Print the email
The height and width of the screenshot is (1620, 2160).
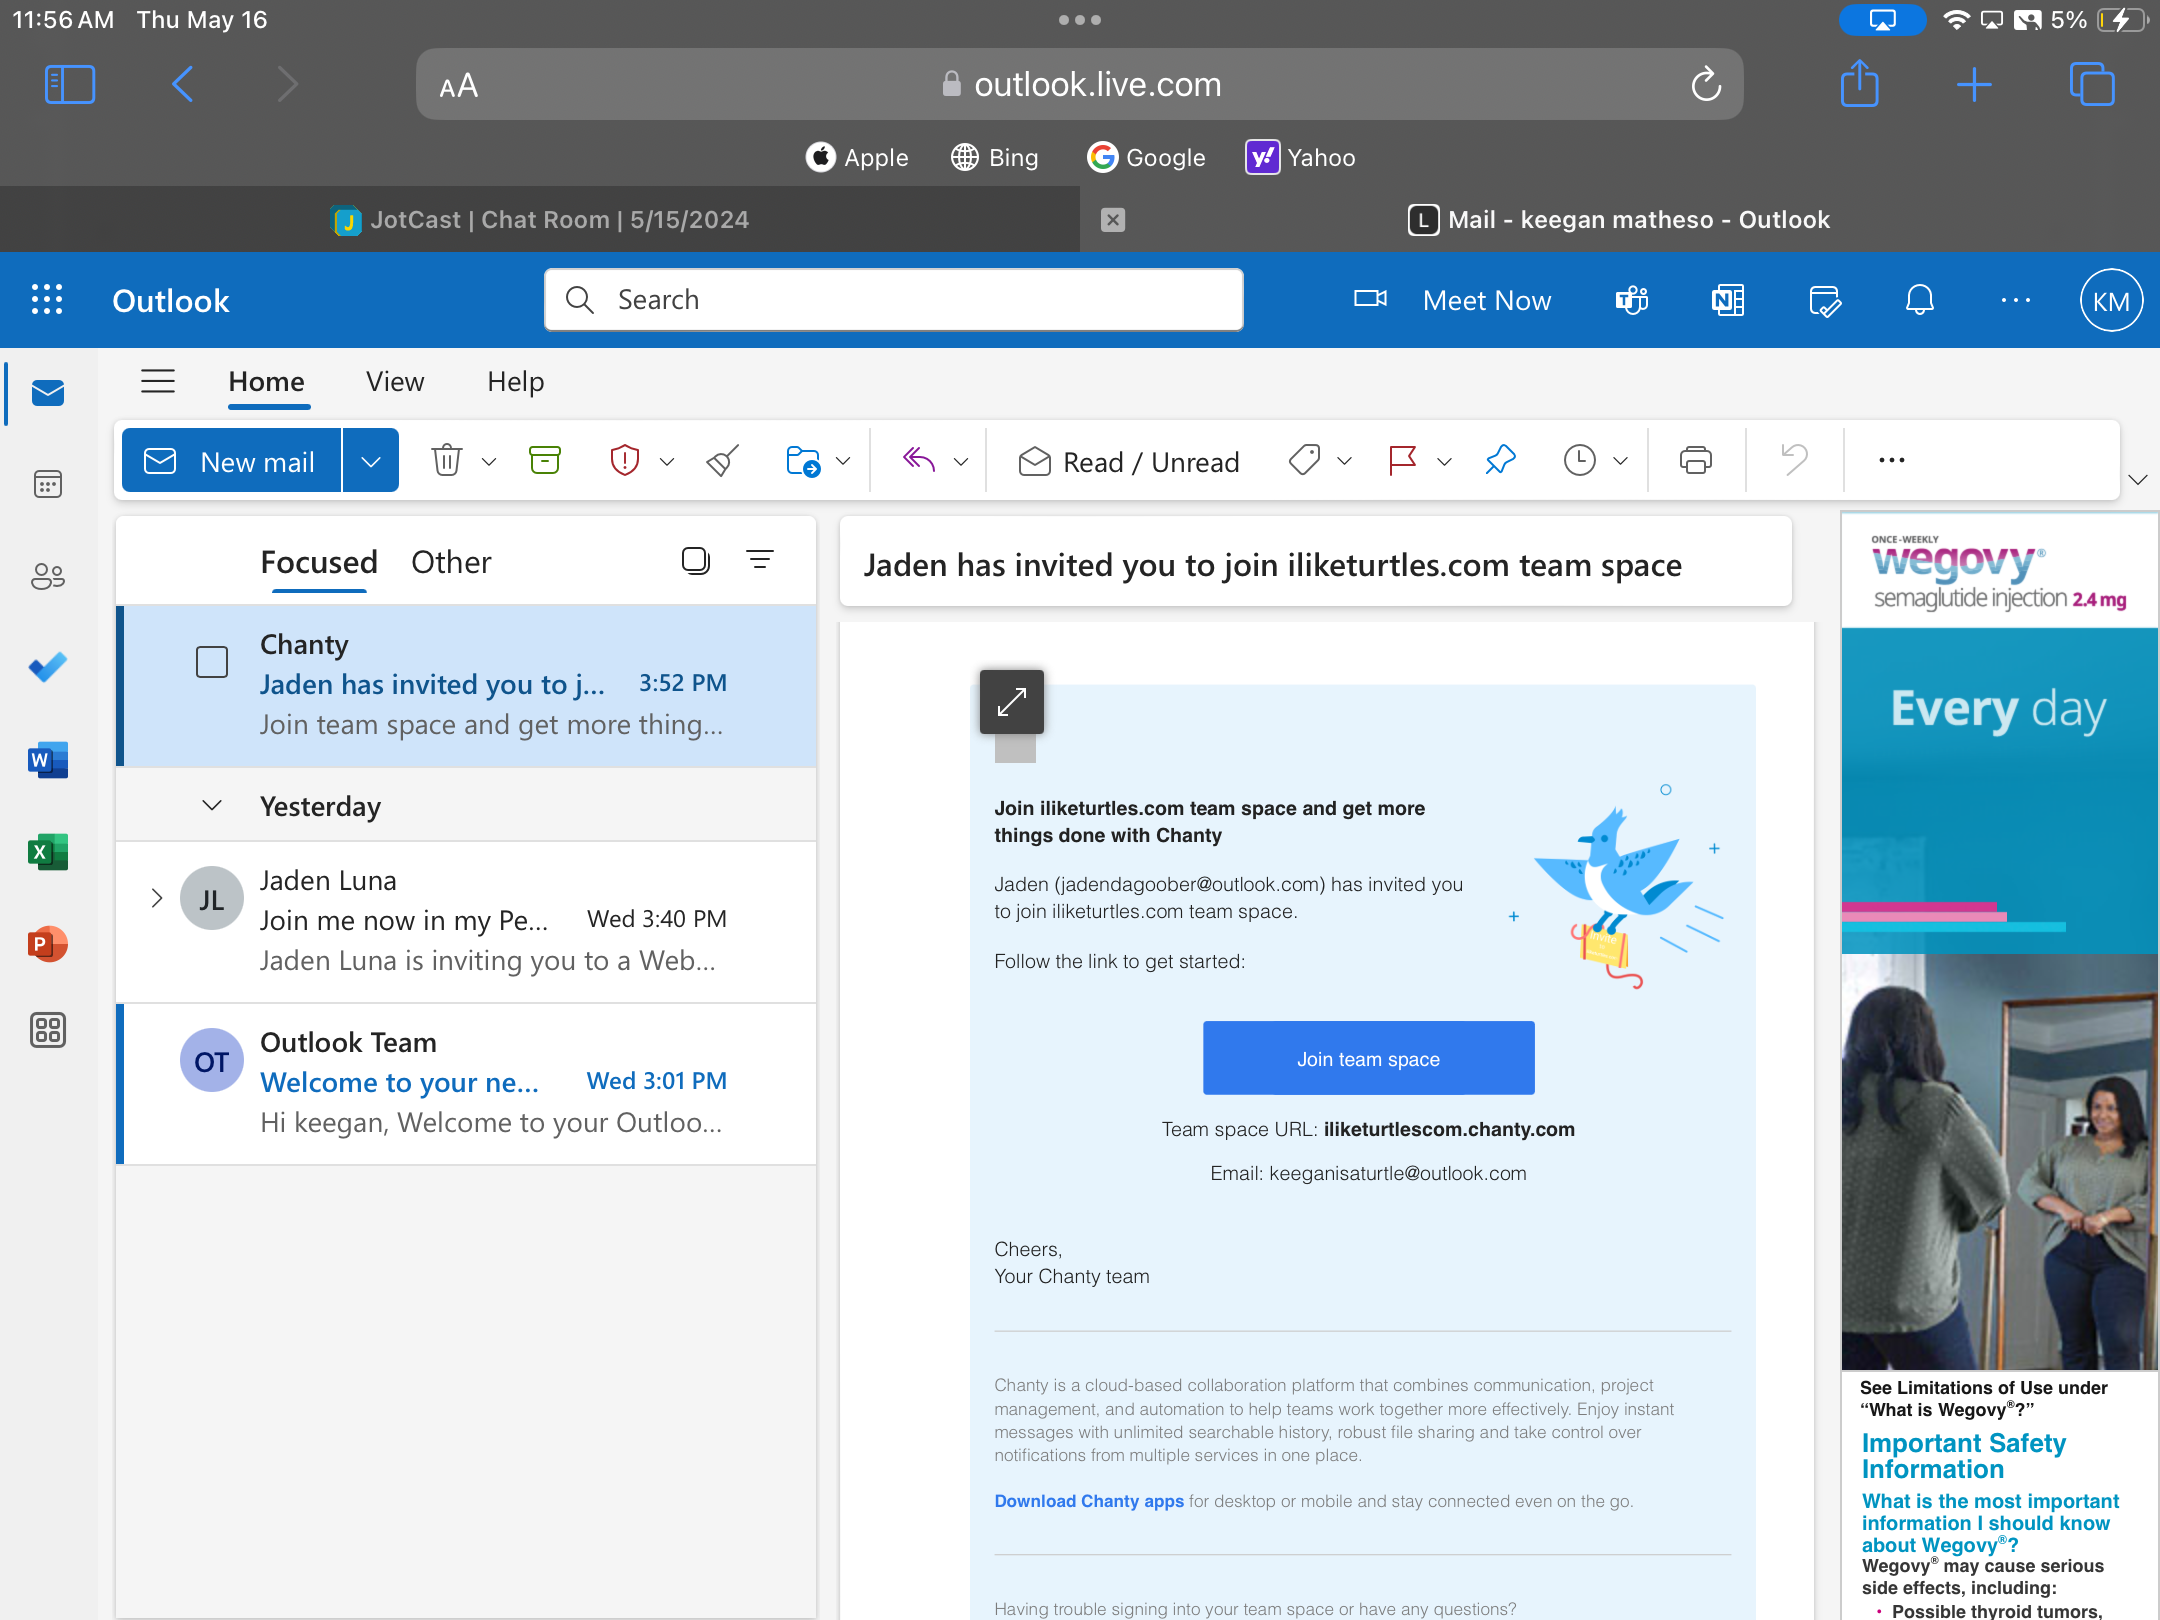[x=1696, y=460]
